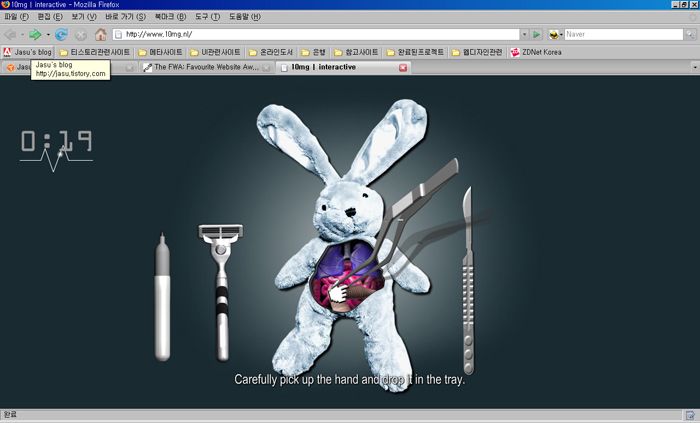This screenshot has width=700, height=423.
Task: Click the search magnifier icon beside Naver box
Action: click(691, 34)
